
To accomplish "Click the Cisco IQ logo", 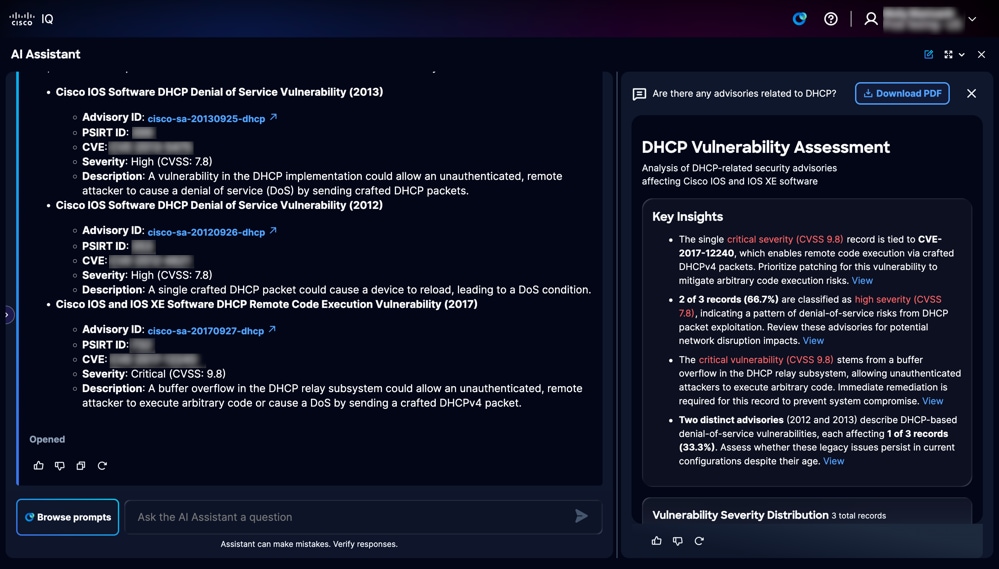I will point(31,19).
